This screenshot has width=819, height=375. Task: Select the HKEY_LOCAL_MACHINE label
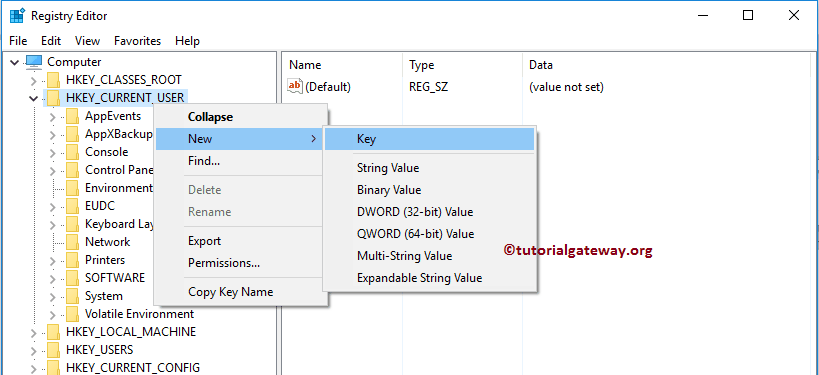131,332
